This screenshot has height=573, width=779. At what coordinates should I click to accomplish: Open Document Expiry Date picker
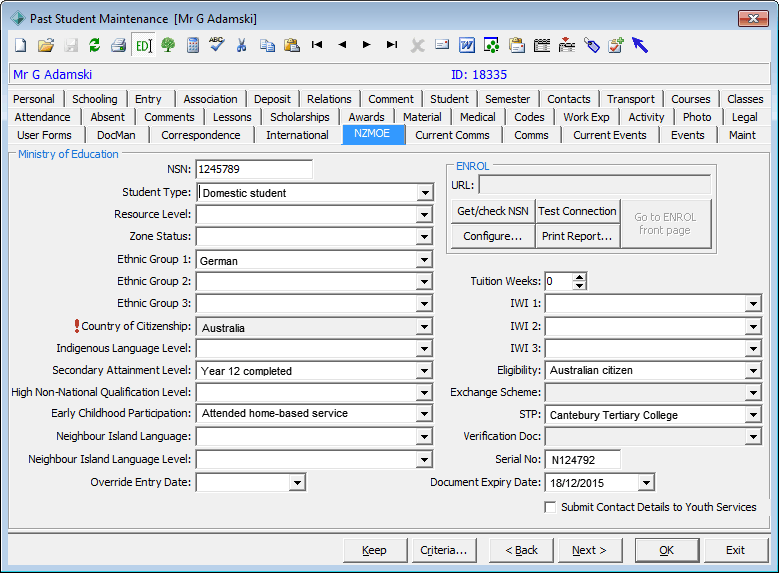[646, 483]
